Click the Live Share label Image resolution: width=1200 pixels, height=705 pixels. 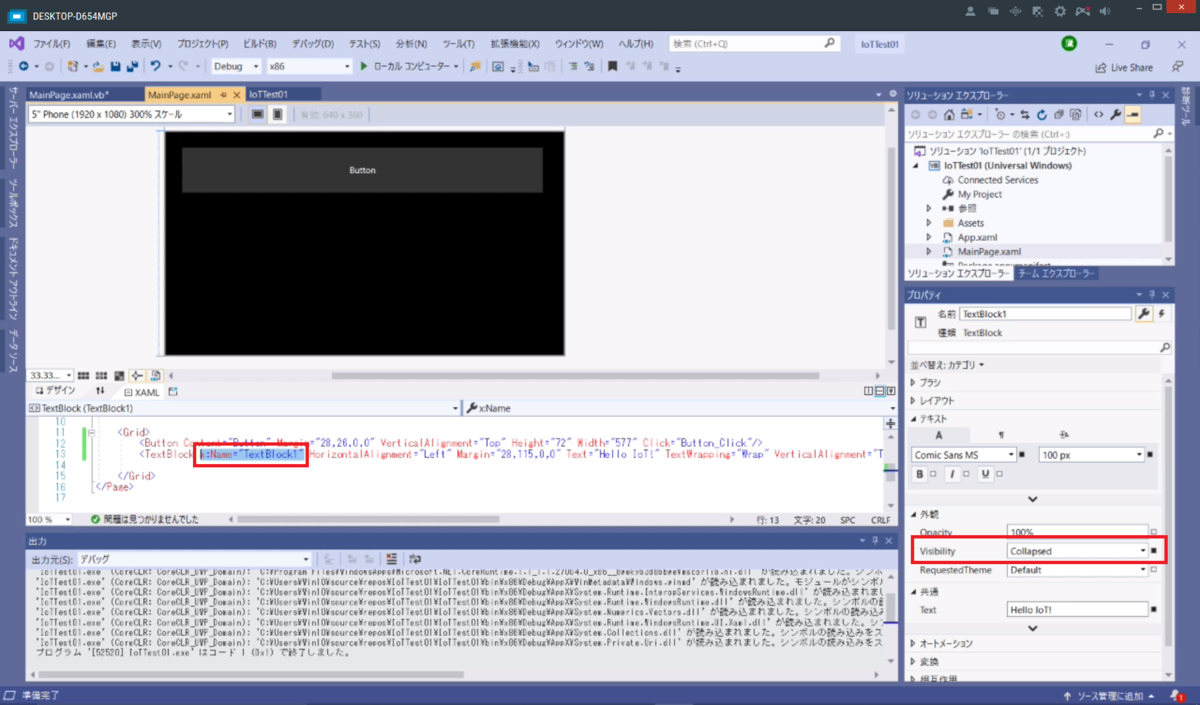click(x=1132, y=67)
